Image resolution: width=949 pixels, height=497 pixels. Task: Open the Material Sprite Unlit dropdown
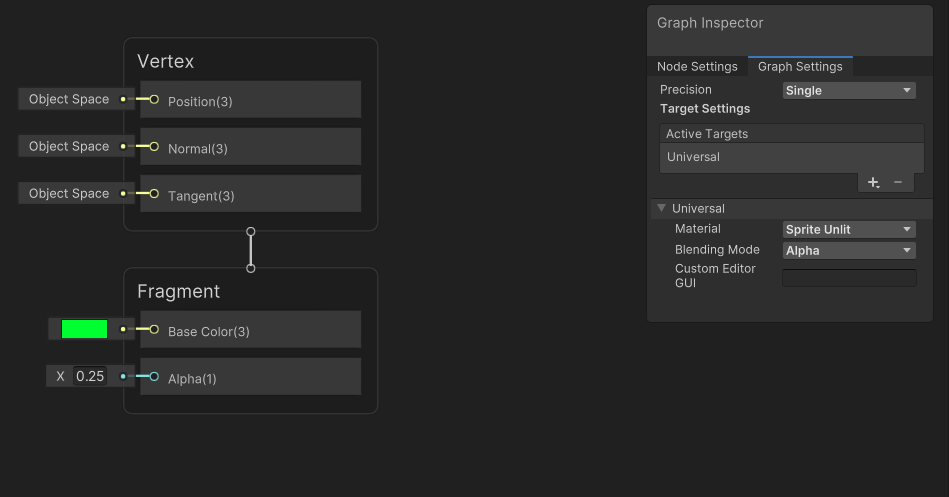pyautogui.click(x=849, y=229)
